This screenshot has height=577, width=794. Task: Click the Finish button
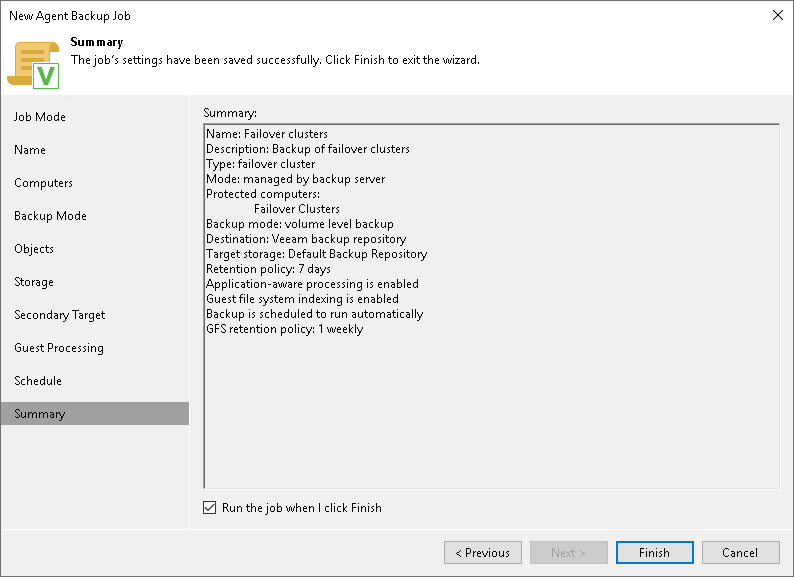coord(654,552)
